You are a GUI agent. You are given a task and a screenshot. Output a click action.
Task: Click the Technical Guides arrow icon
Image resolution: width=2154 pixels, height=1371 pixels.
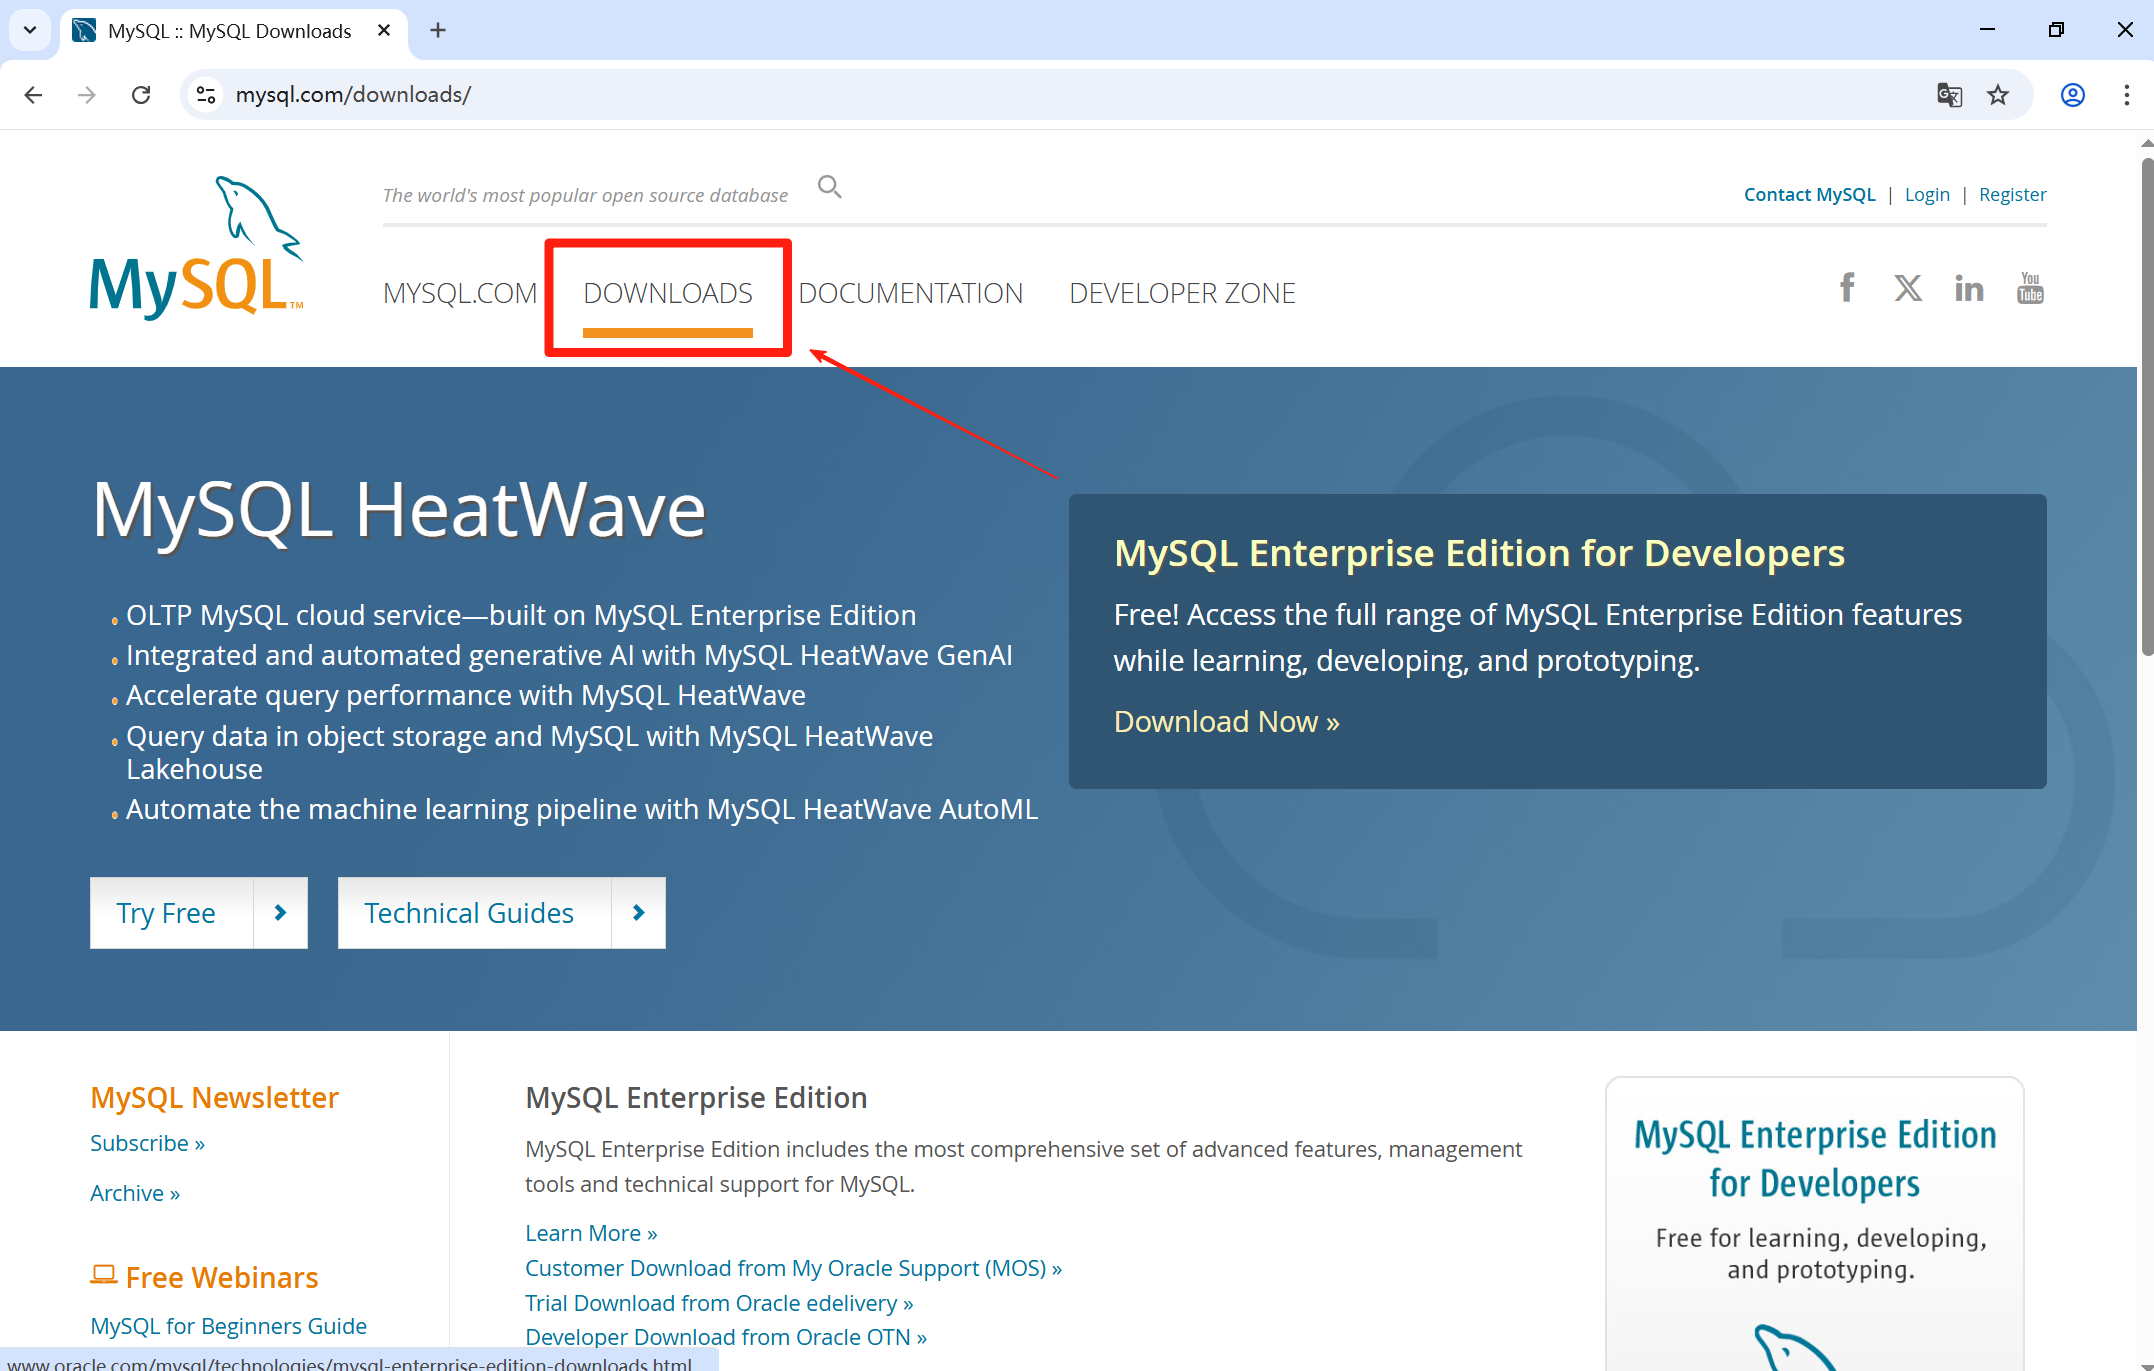tap(638, 913)
